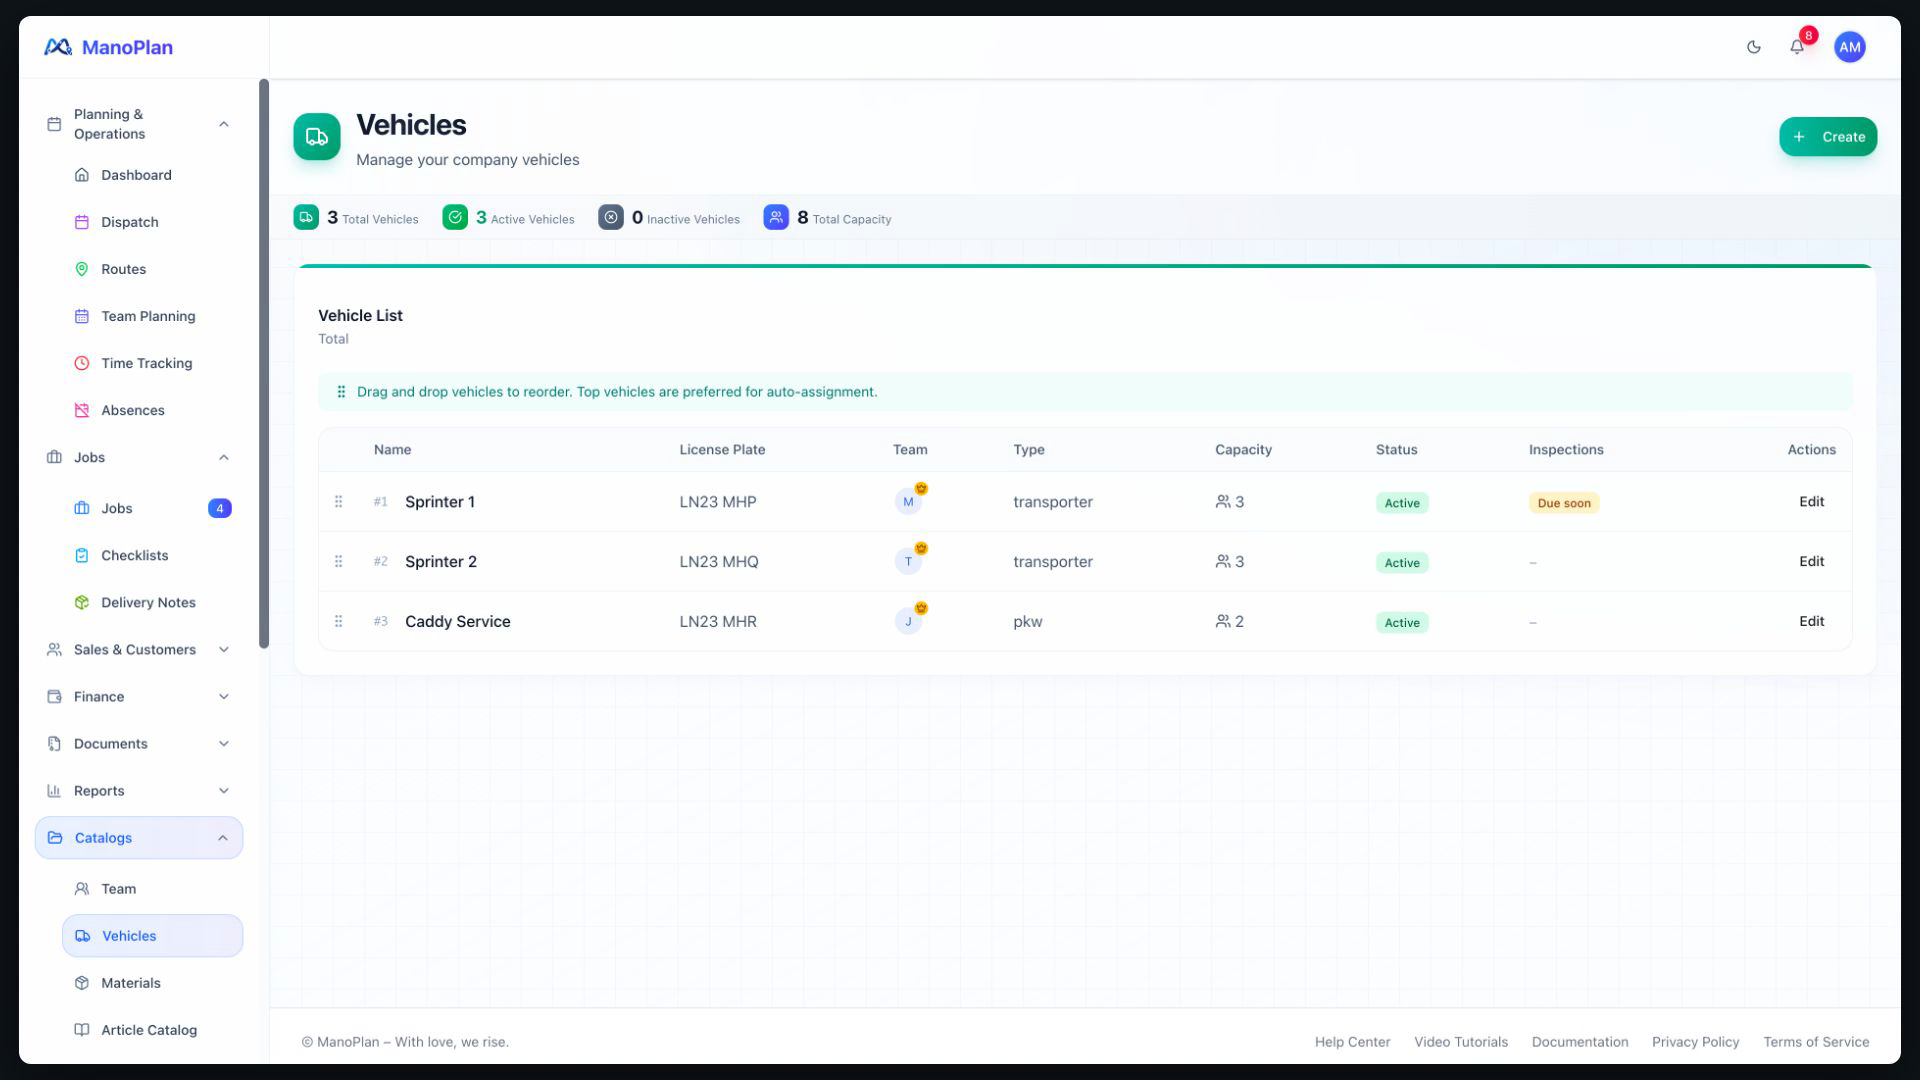Click the sidebar scrollbar
1920x1080 pixels.
coord(264,364)
